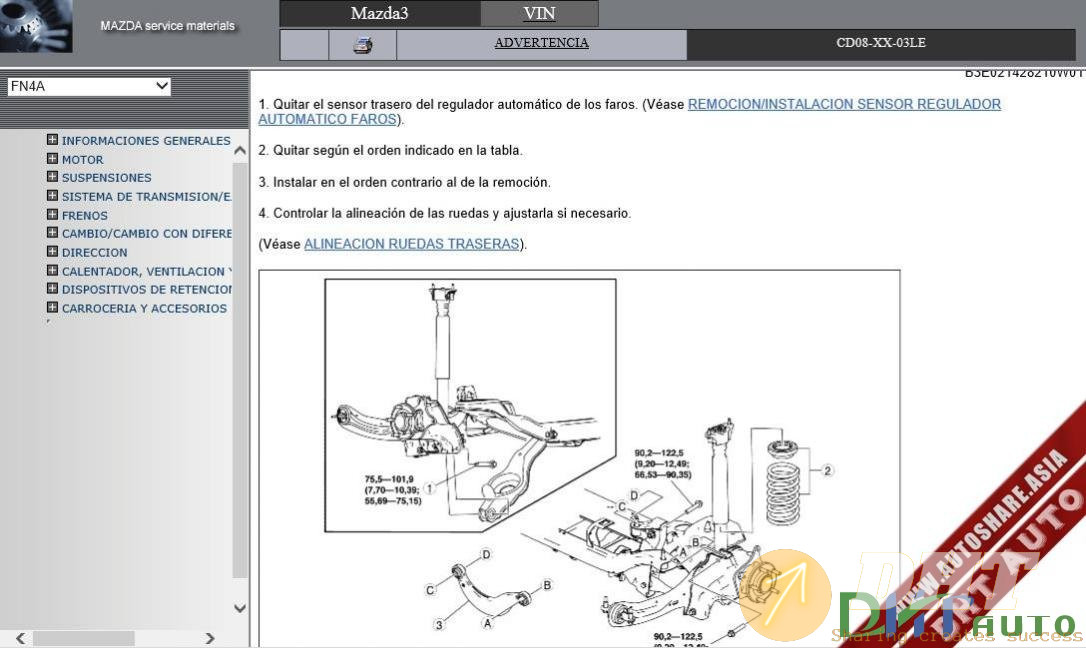Expand INFORMACIONES GENERALES tree node
Image resolution: width=1086 pixels, height=648 pixels.
(x=52, y=140)
